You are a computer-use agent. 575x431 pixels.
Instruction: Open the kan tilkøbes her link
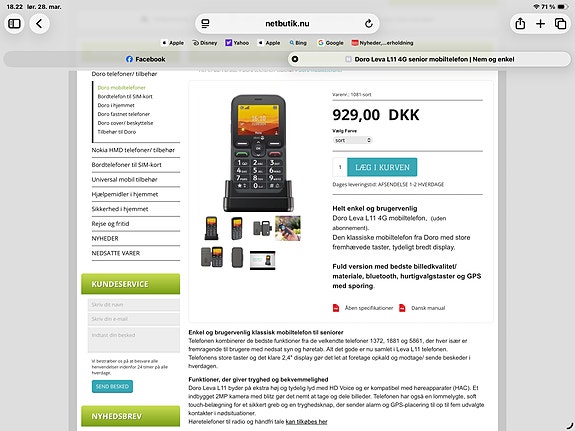point(306,422)
